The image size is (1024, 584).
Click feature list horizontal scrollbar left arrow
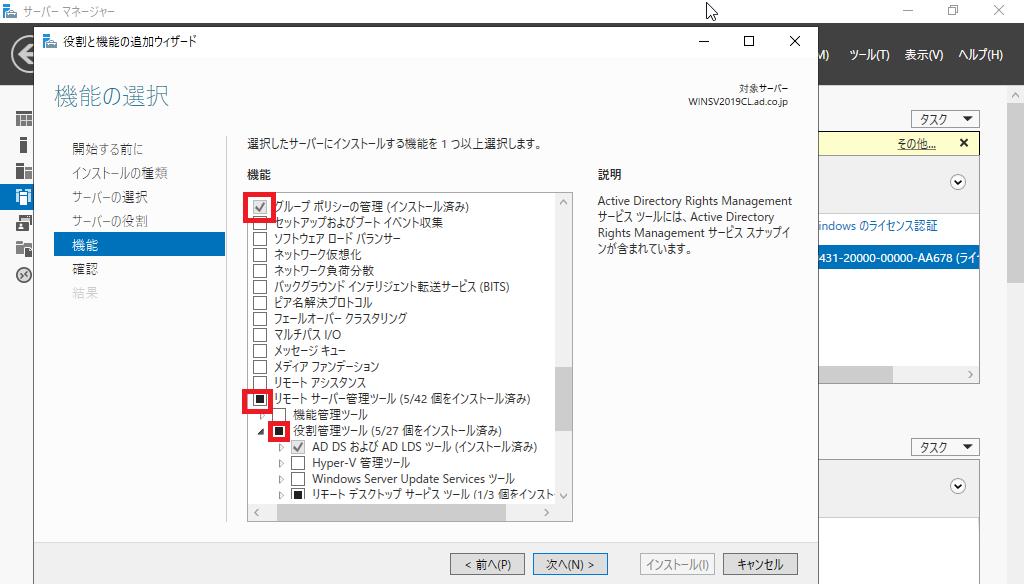click(257, 513)
